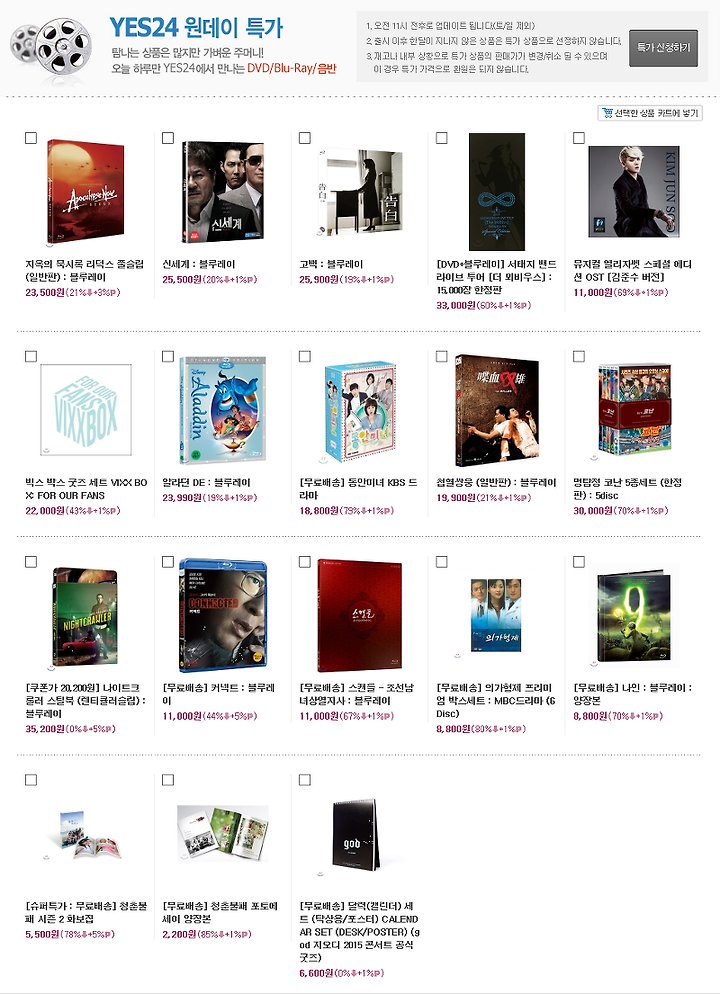Click 선택한 상품 카트에 넣기 button
Viewport: 720px width, 994px height.
pyautogui.click(x=650, y=113)
